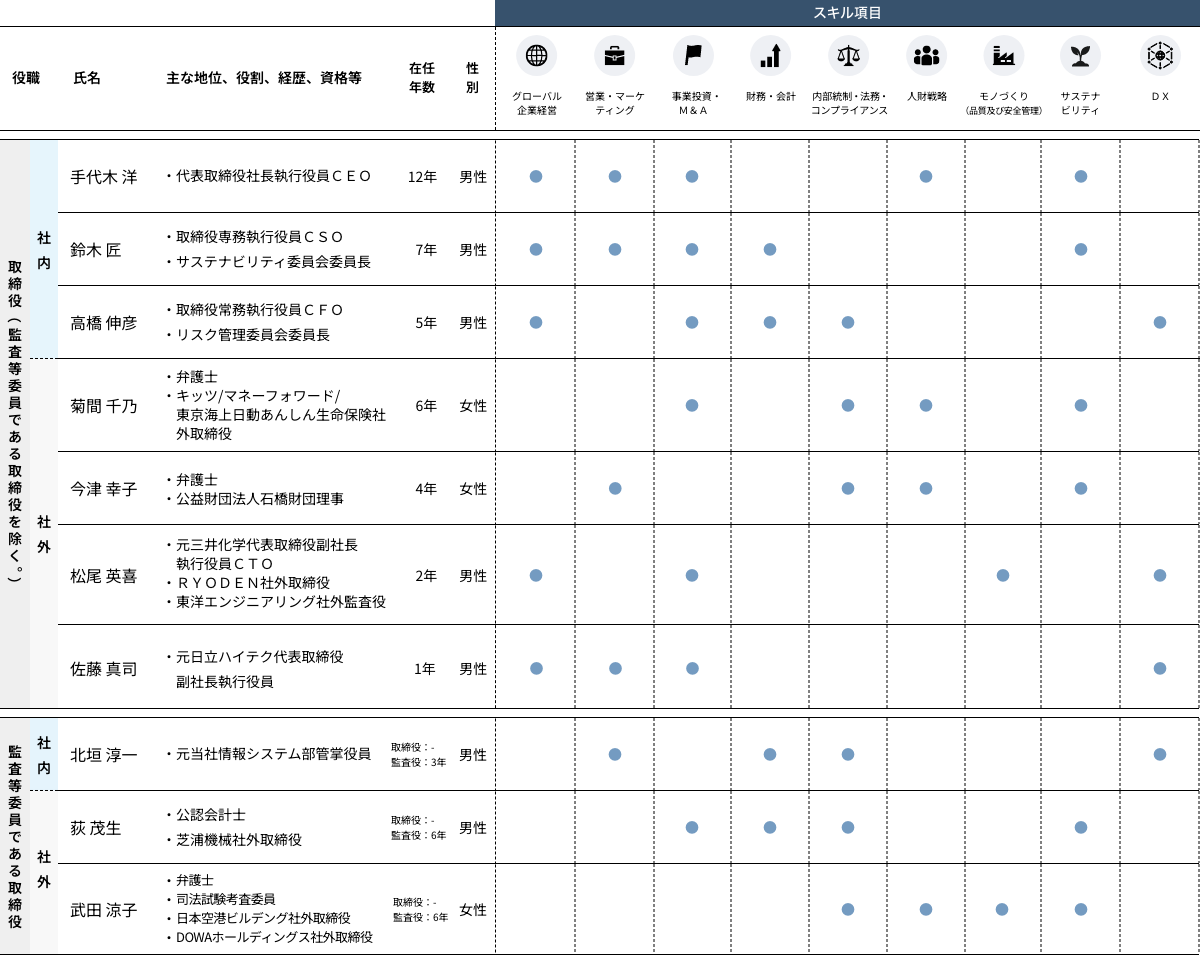Click the 主な地位、役割、経歴、資格等 column header
Screen dimensions: 1200x955
click(264, 78)
